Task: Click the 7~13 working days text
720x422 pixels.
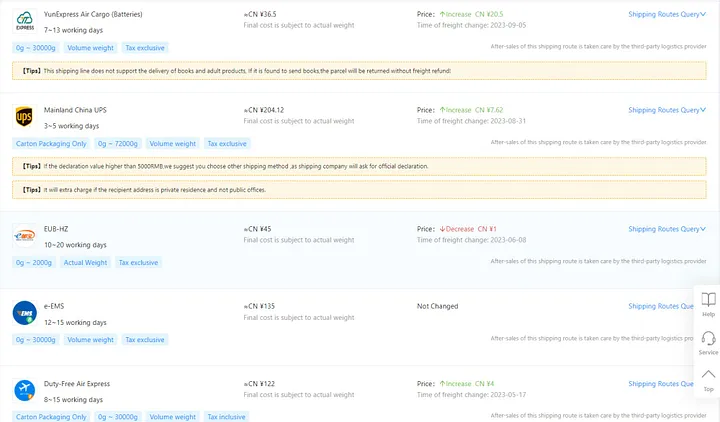Action: point(73,30)
